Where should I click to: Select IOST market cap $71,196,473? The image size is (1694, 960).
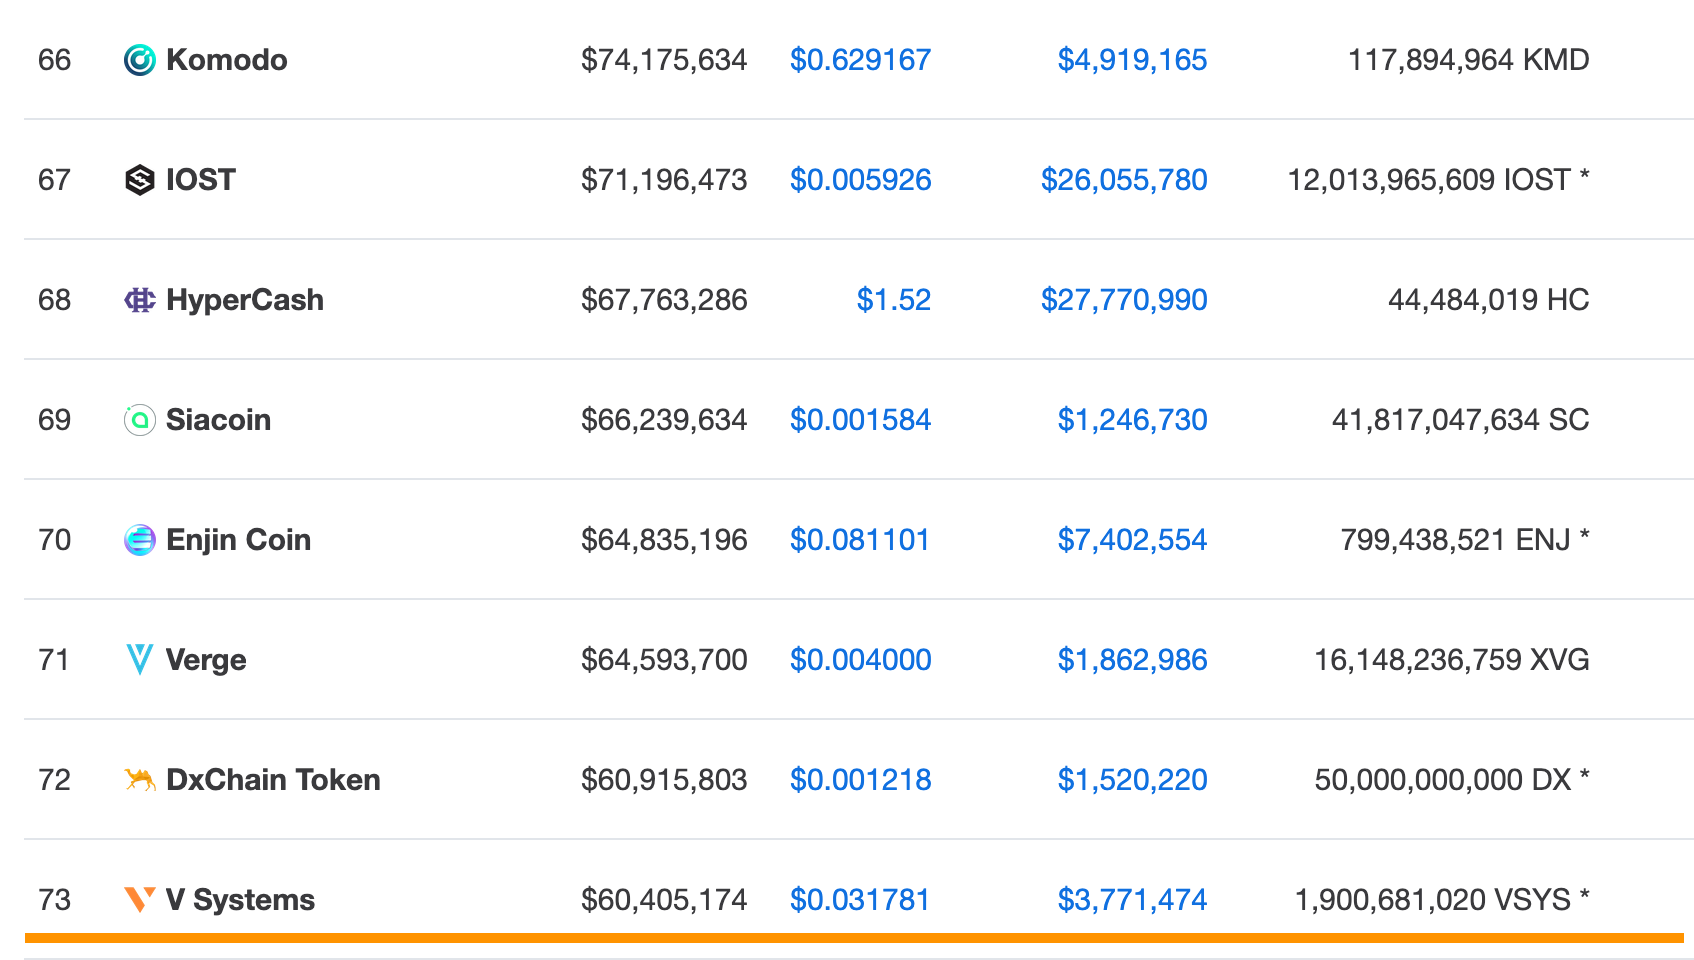(x=664, y=180)
